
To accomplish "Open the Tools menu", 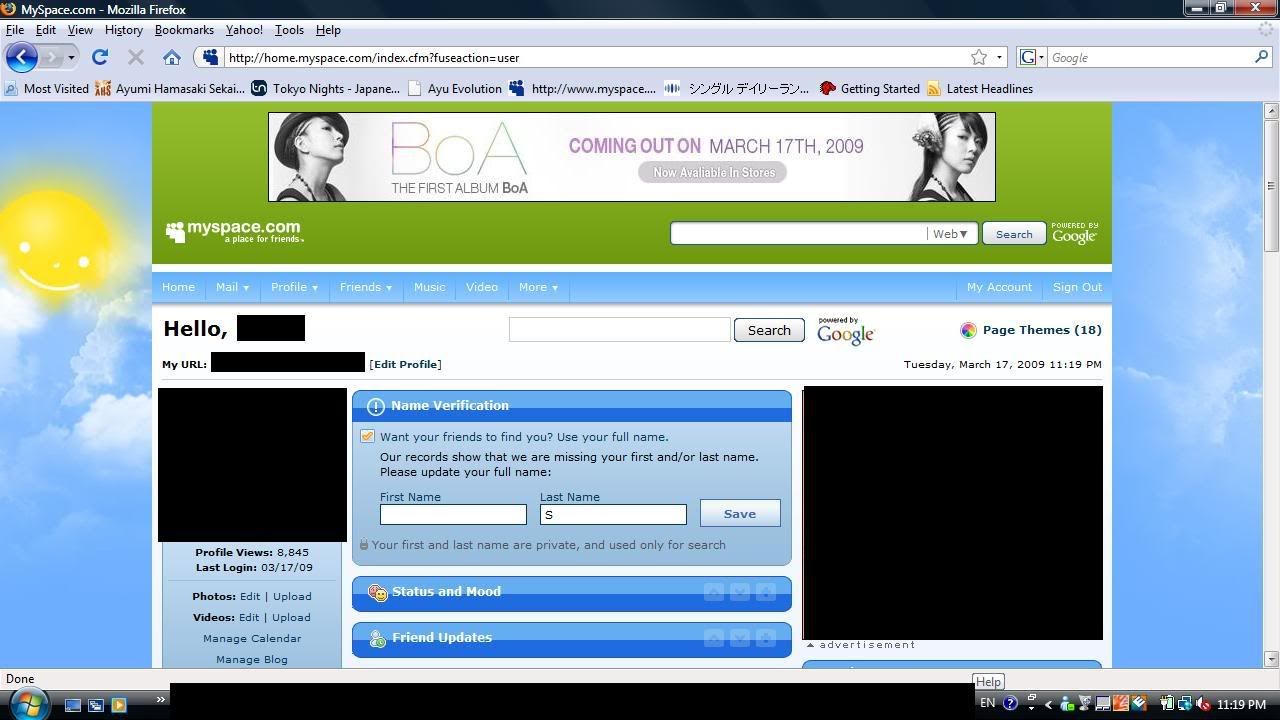I will tap(289, 30).
